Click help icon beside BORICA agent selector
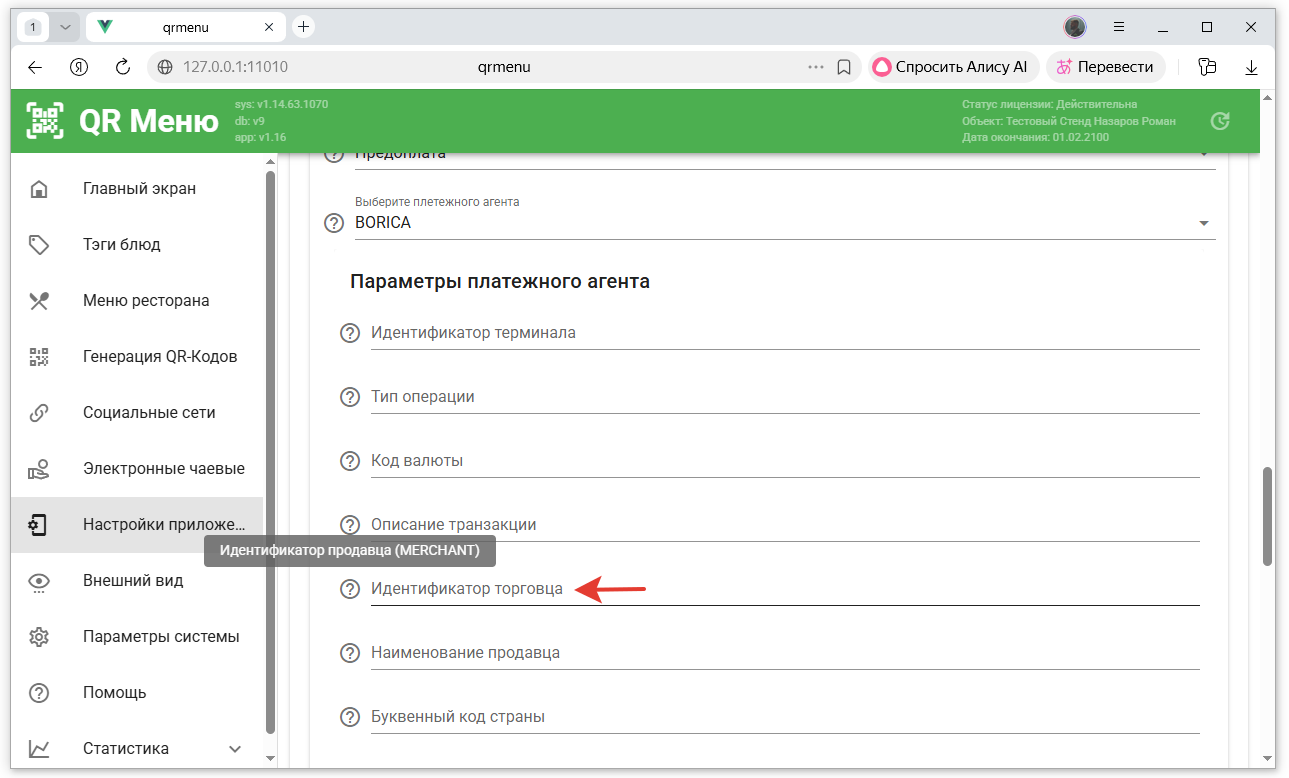This screenshot has width=1289, height=778. [x=334, y=223]
